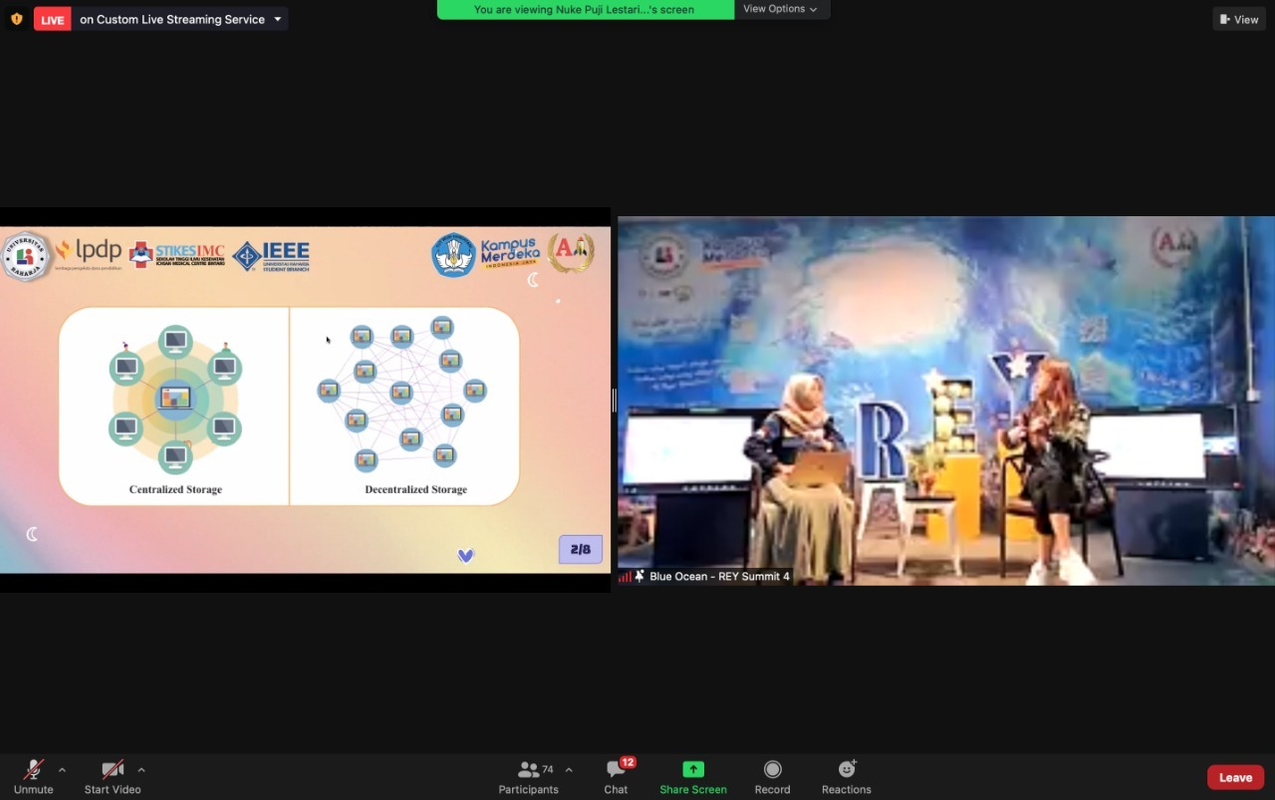Start Video camera toggle
This screenshot has width=1275, height=800.
[x=112, y=776]
